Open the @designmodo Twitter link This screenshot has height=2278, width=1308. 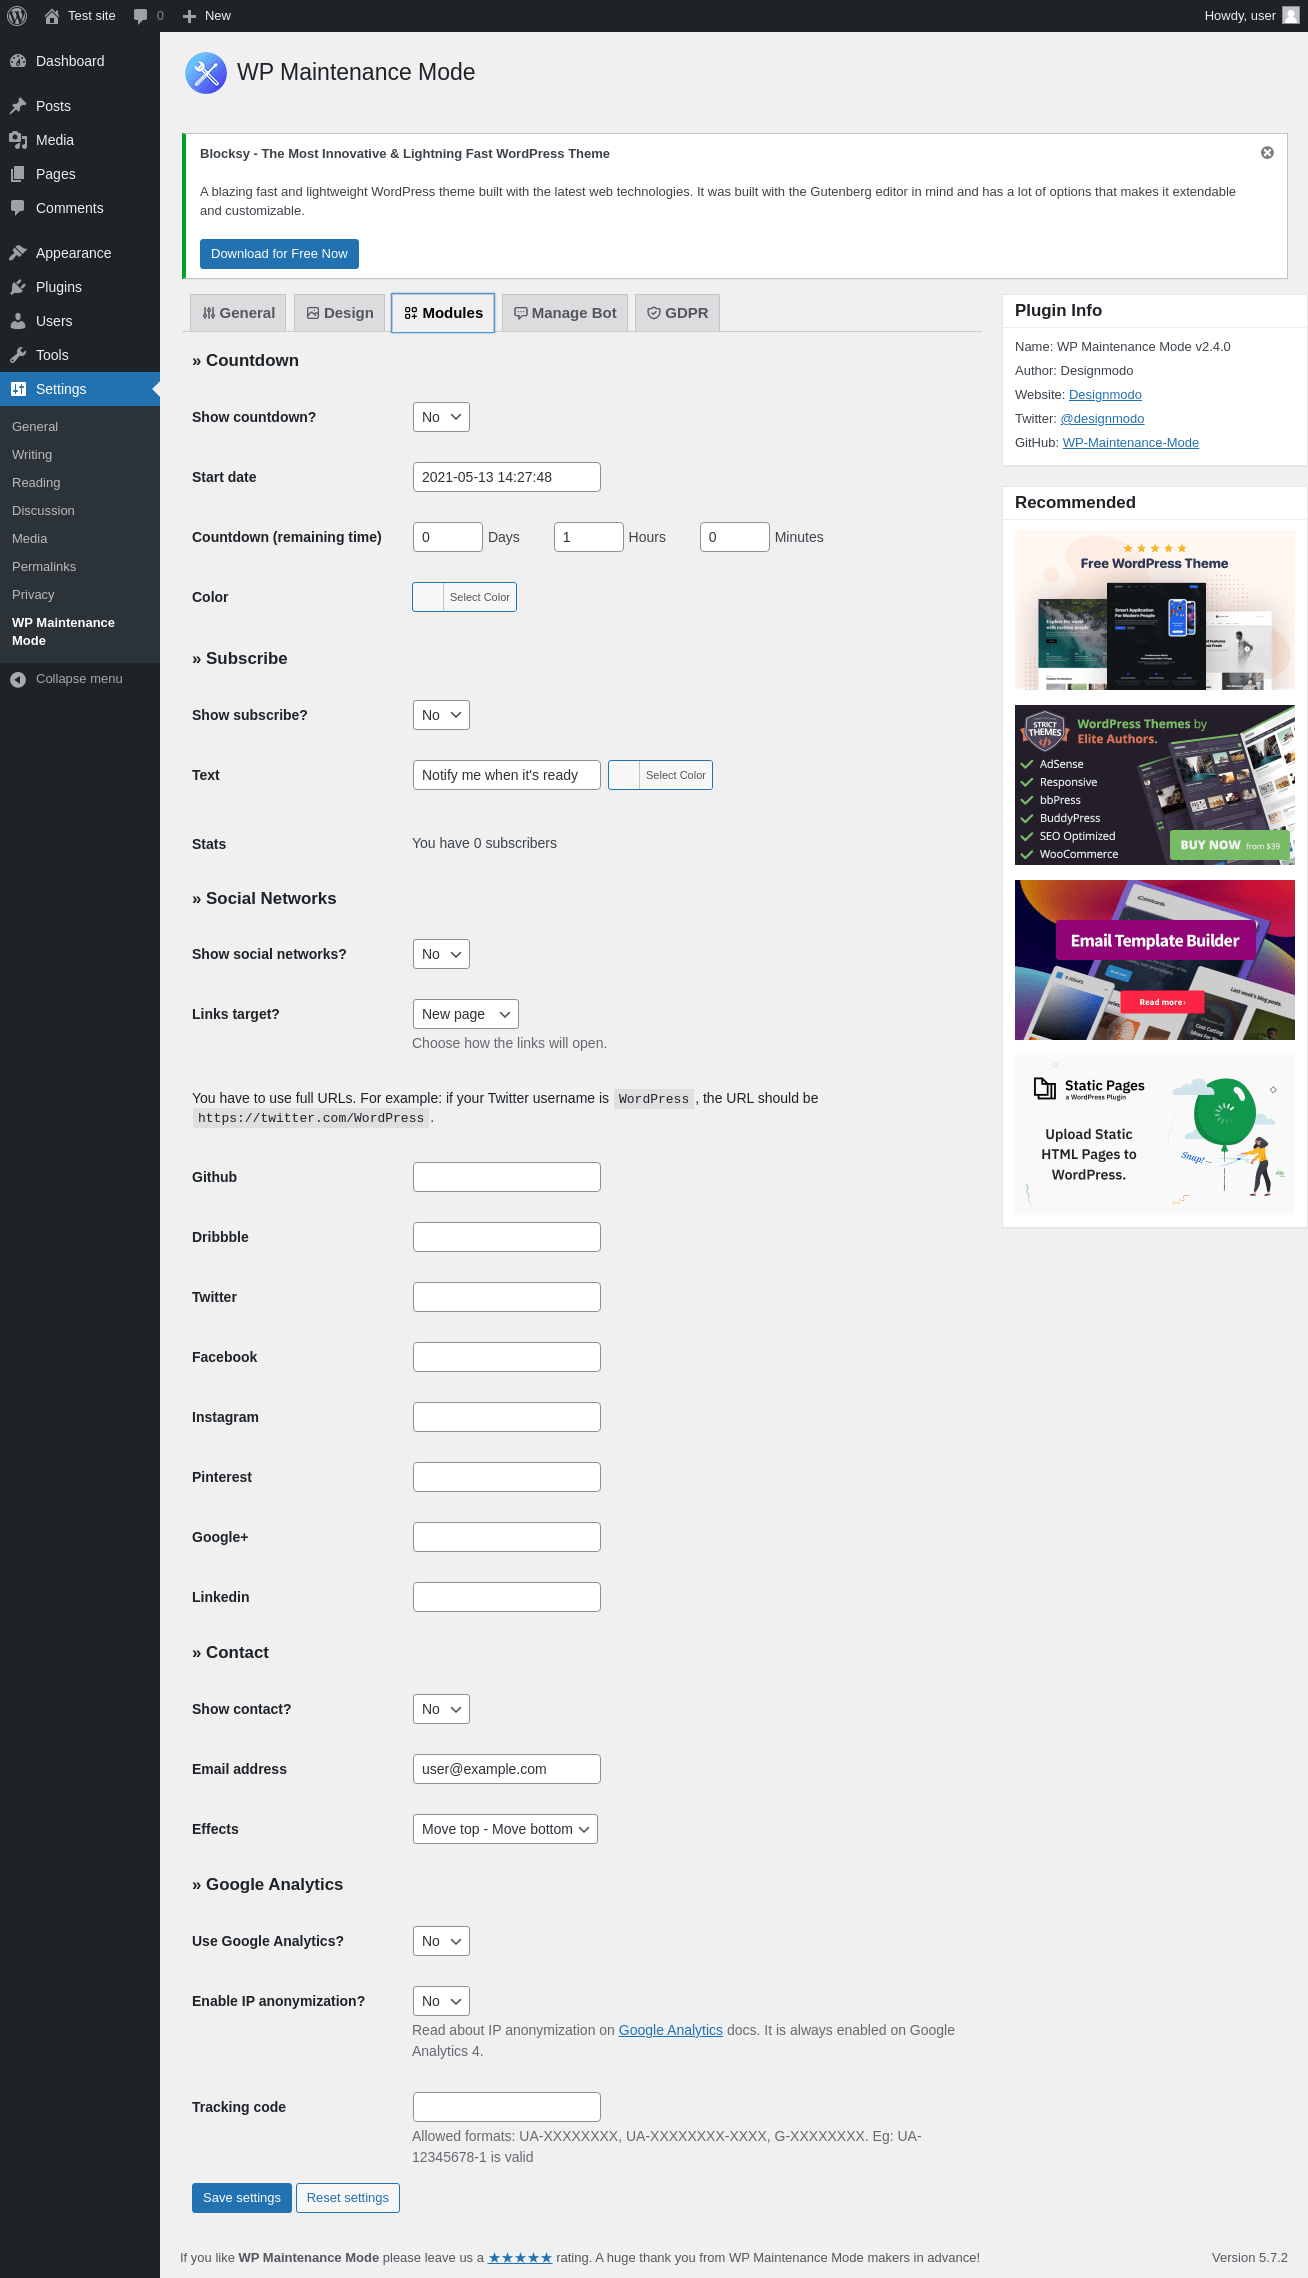click(x=1102, y=419)
